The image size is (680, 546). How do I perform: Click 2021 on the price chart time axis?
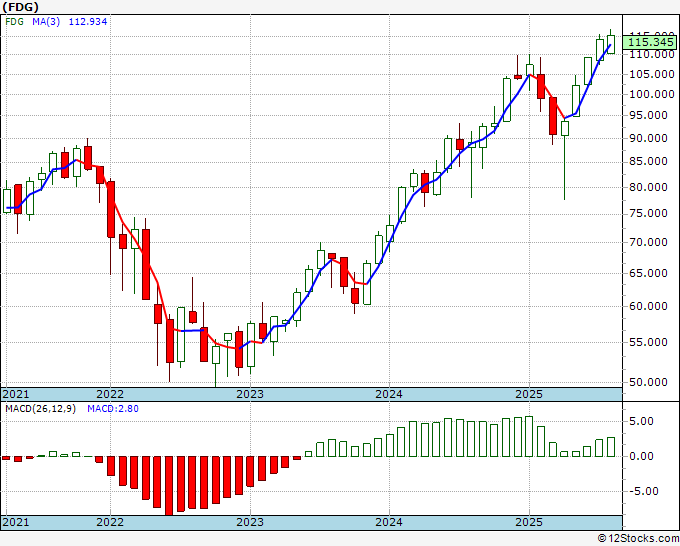point(16,394)
